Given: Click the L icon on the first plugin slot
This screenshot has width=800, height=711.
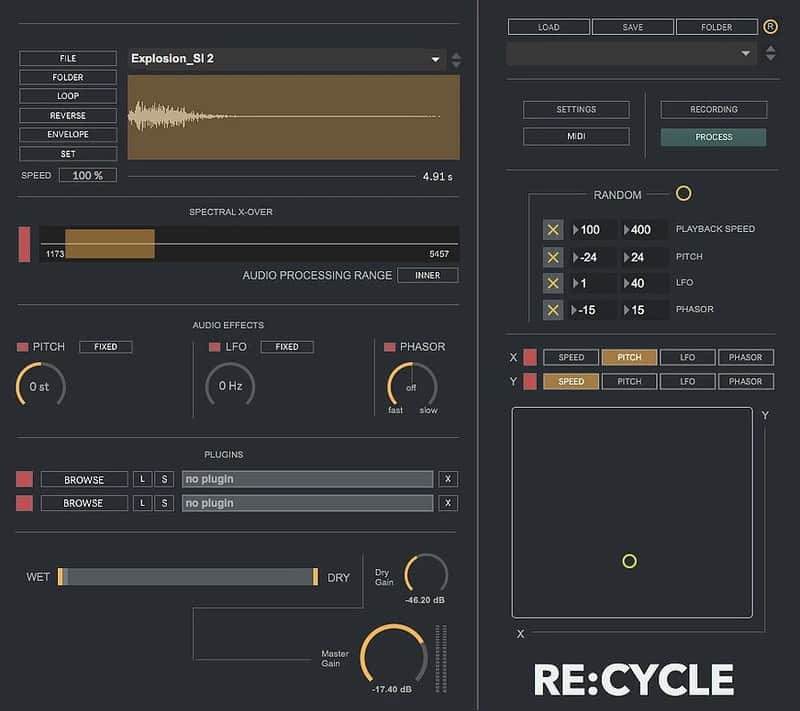Looking at the screenshot, I should [x=142, y=479].
